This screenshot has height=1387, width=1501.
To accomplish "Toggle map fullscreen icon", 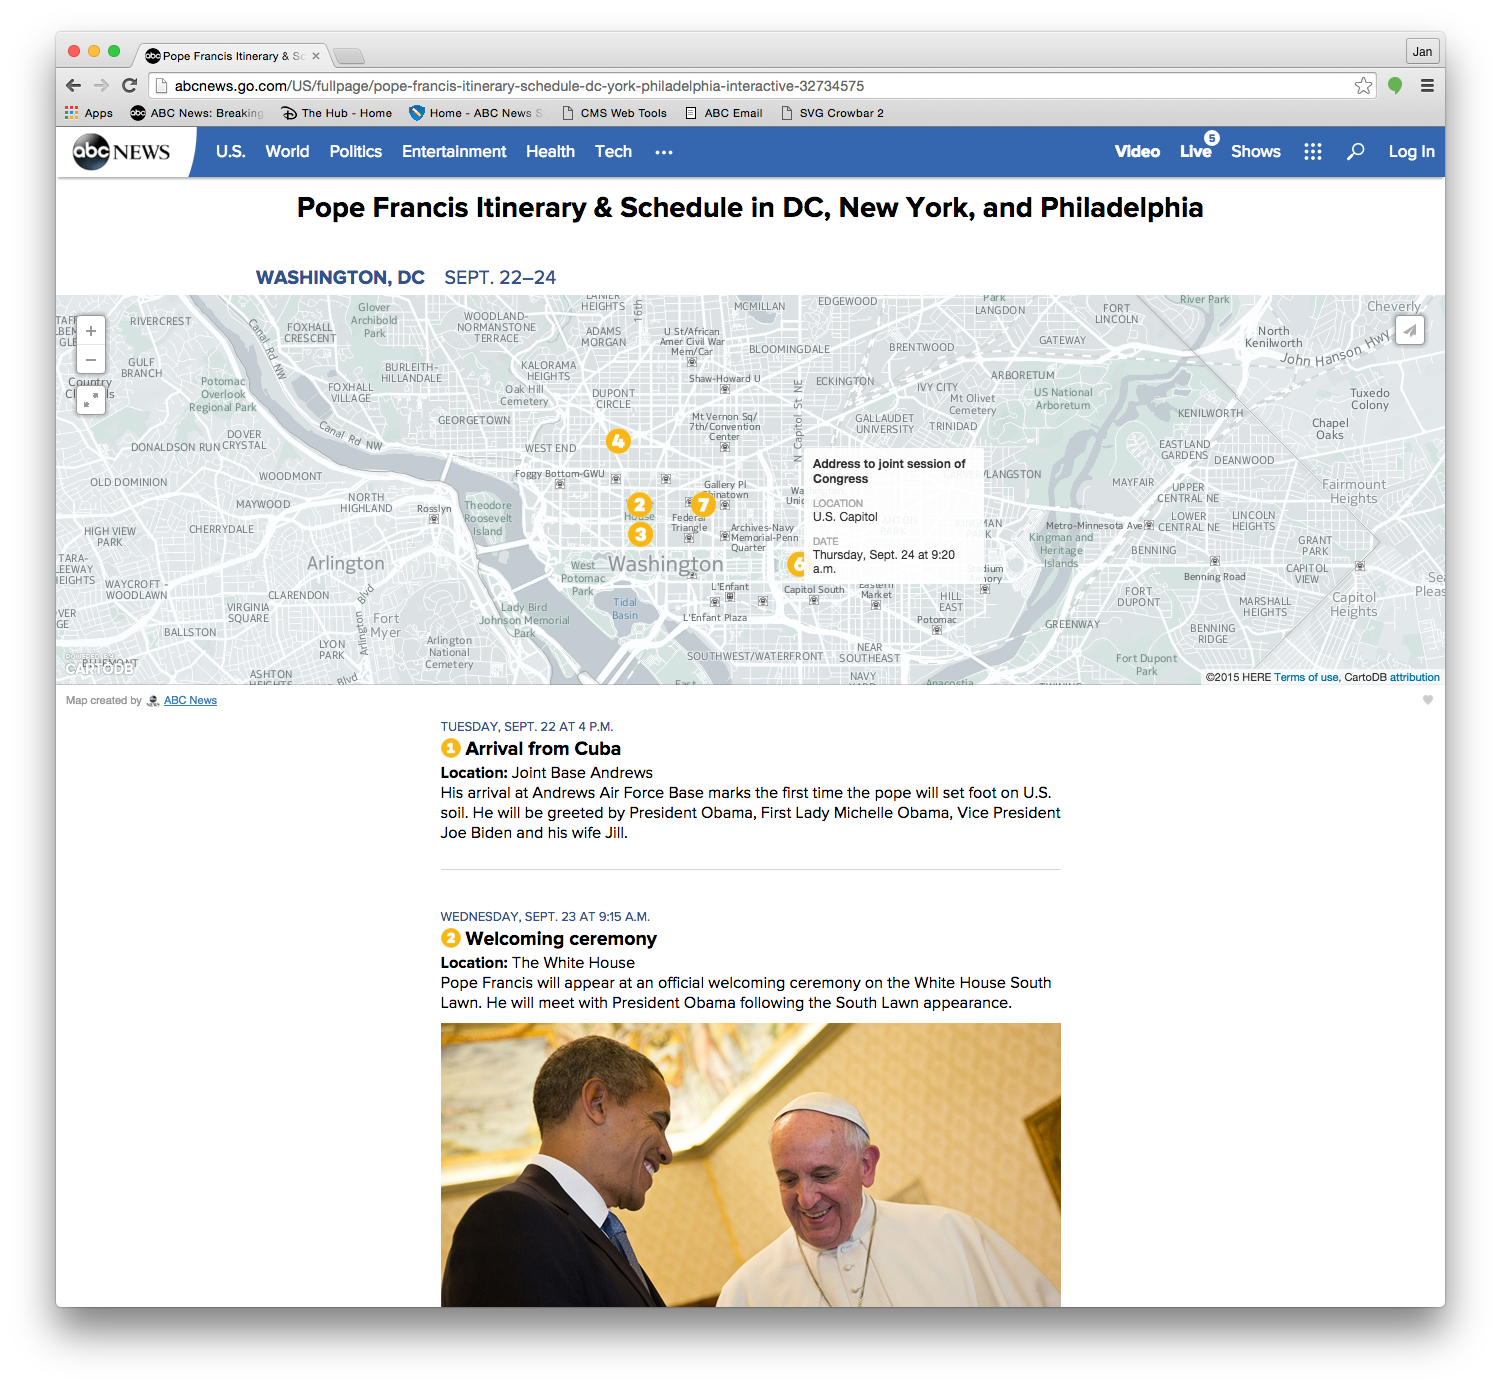I will [91, 400].
